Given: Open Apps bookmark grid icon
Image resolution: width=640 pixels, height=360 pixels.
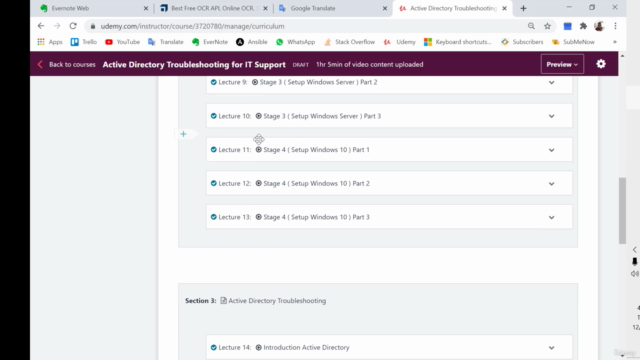Looking at the screenshot, I should [x=41, y=42].
